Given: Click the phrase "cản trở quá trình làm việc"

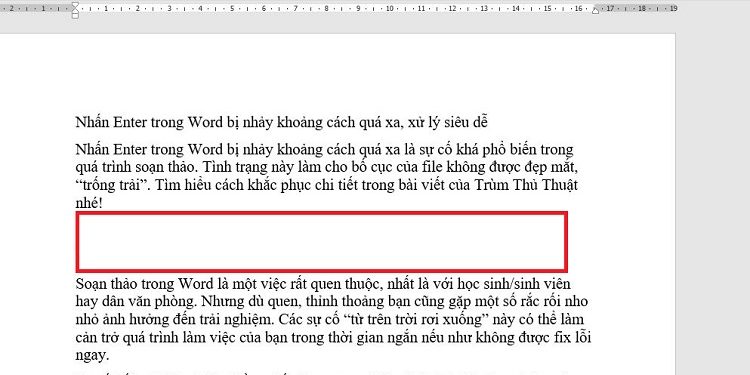Looking at the screenshot, I should tap(156, 338).
